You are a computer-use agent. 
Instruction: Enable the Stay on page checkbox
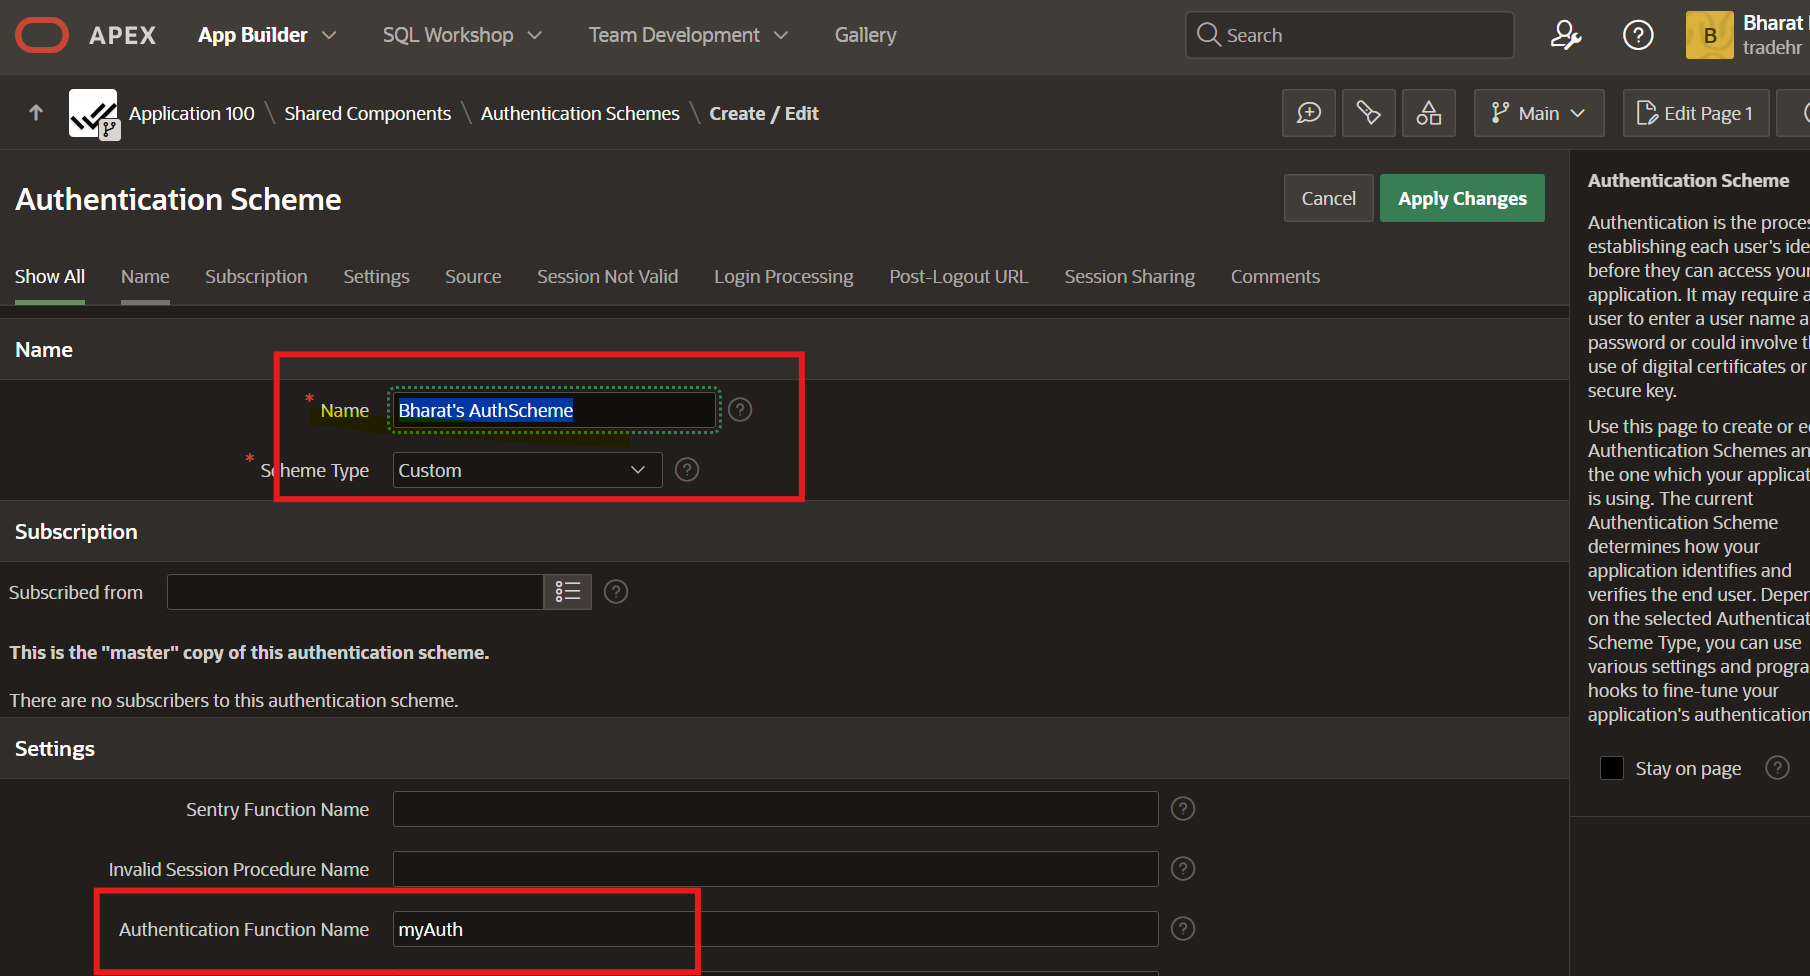1612,768
